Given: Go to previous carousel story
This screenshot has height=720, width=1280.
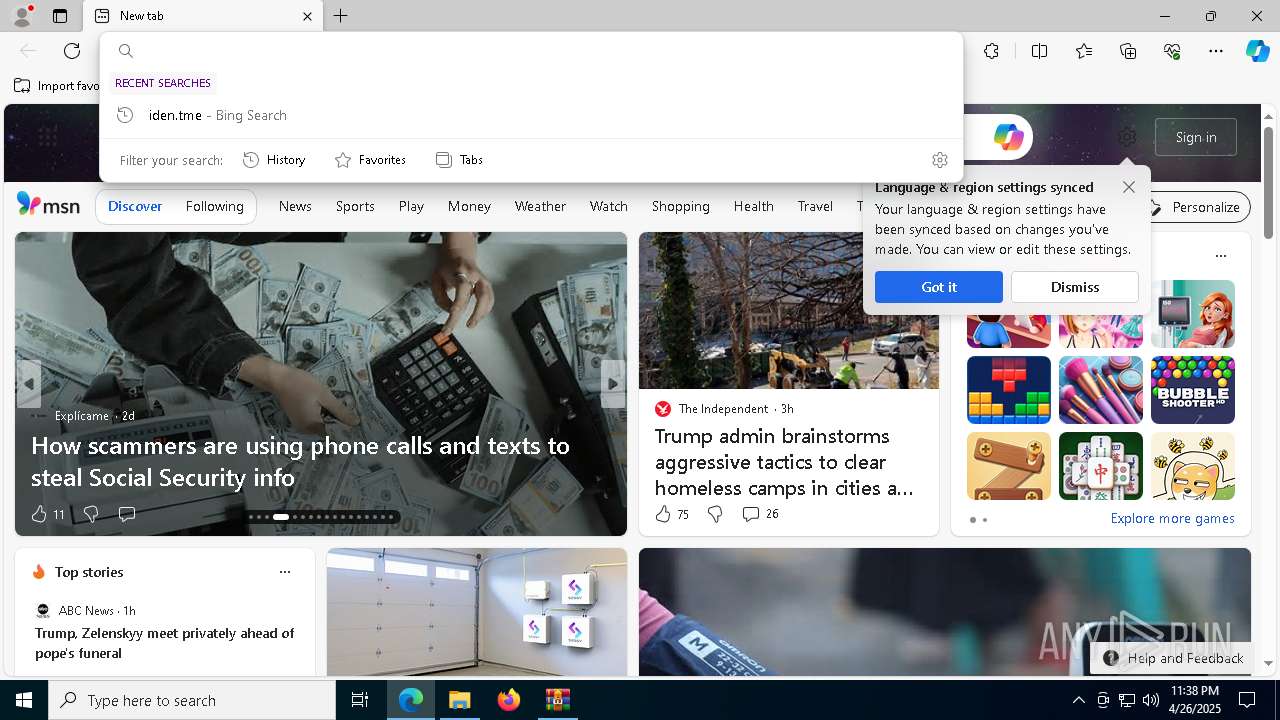Looking at the screenshot, I should pos(29,384).
